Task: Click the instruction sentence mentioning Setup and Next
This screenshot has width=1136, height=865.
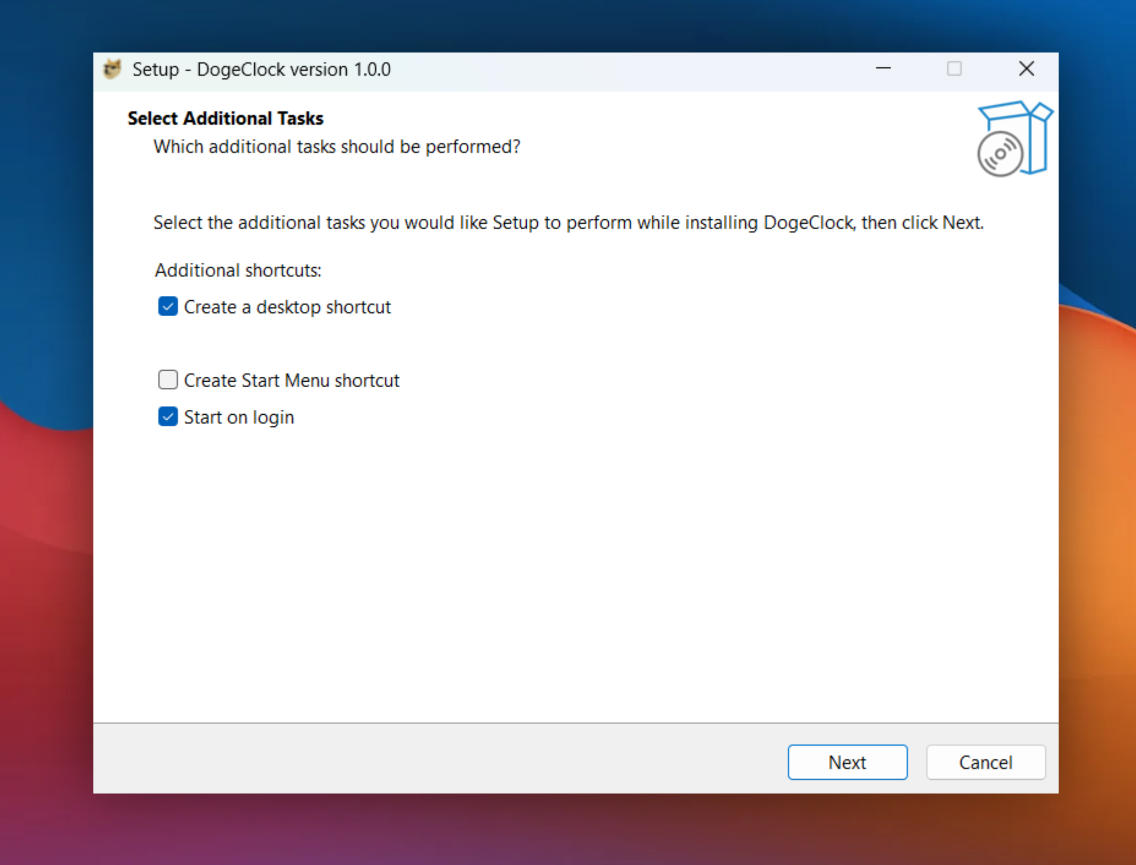Action: (x=568, y=222)
